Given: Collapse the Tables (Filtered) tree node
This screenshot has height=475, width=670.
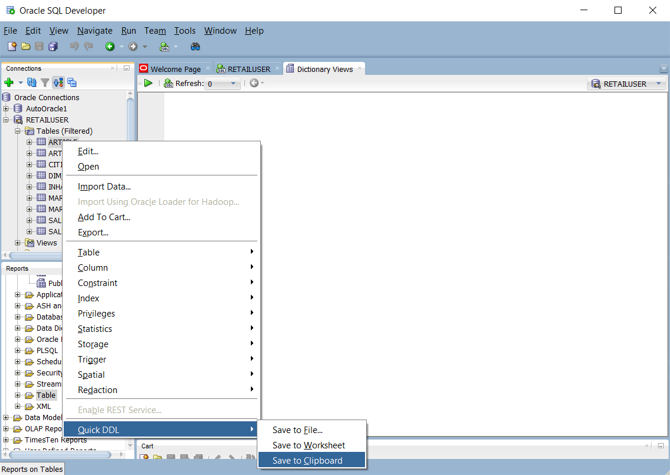Looking at the screenshot, I should (18, 131).
